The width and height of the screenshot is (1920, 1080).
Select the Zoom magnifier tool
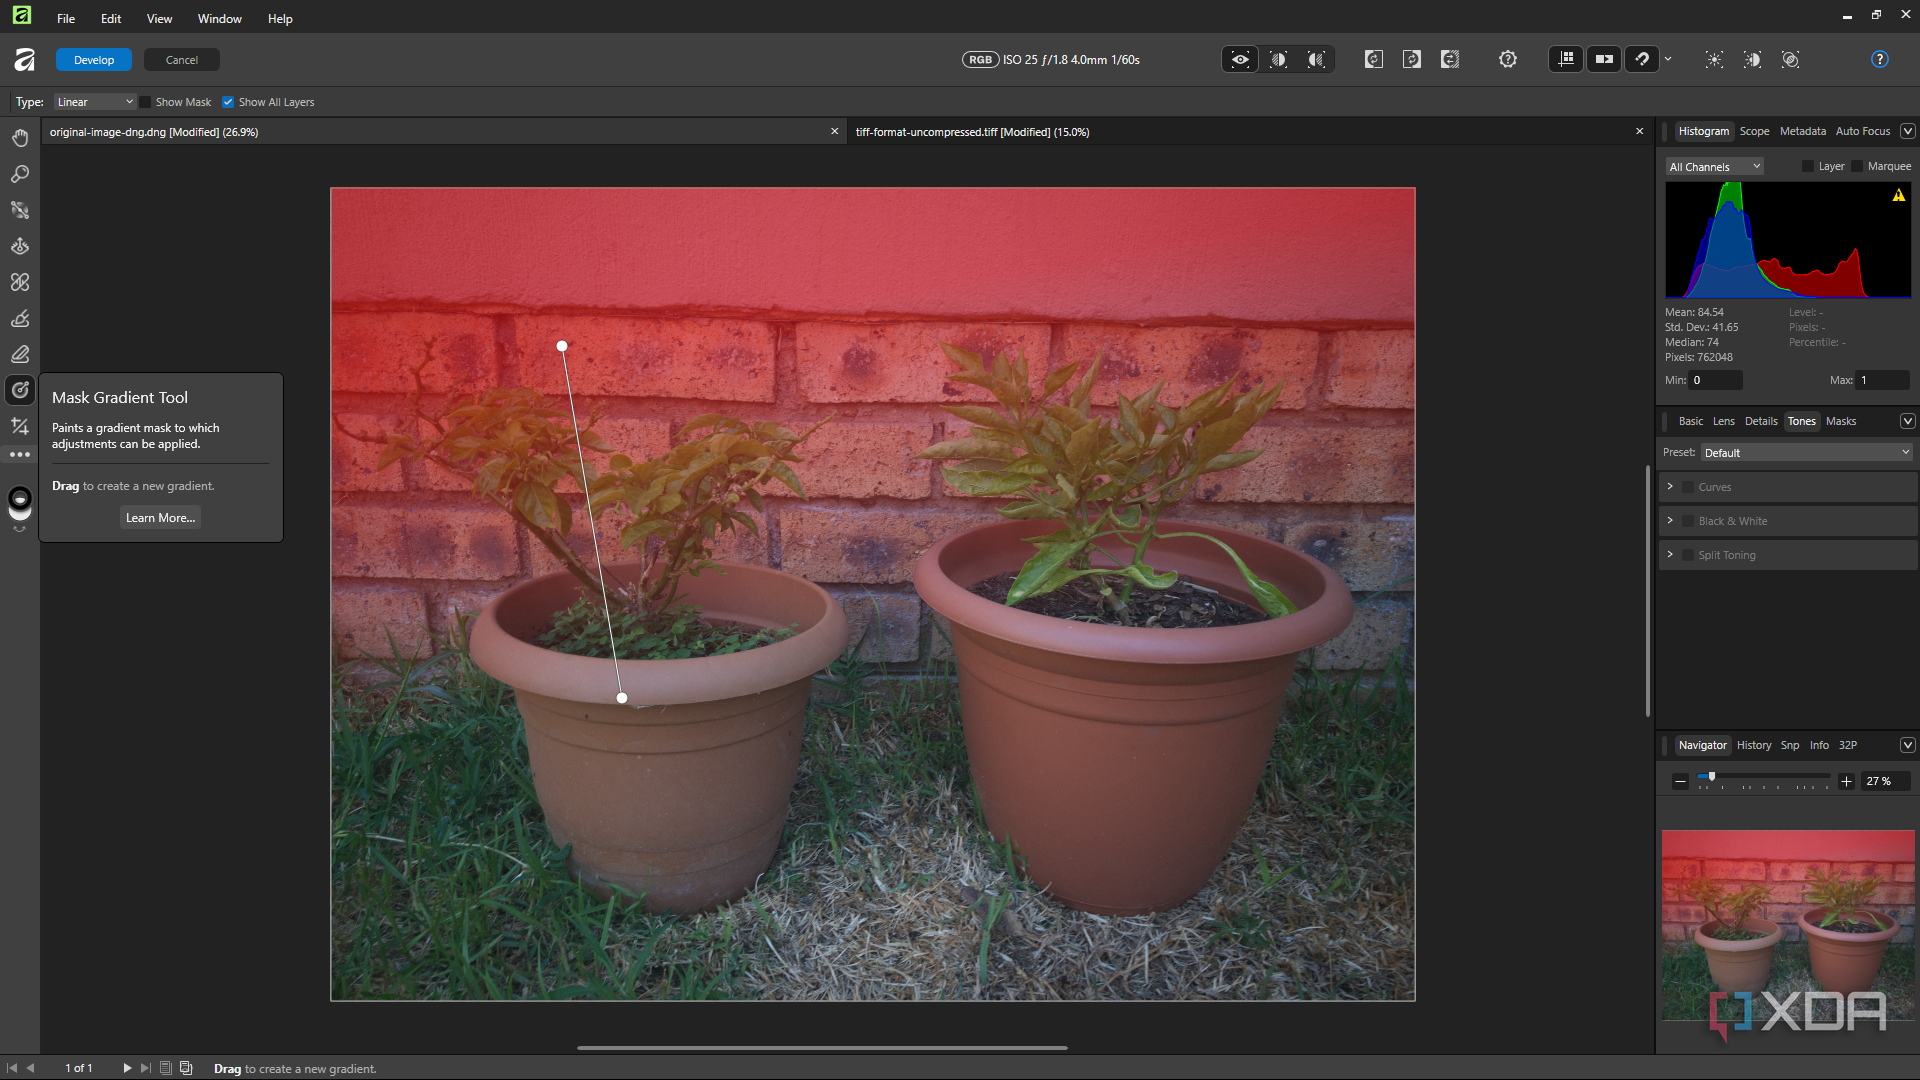(20, 174)
